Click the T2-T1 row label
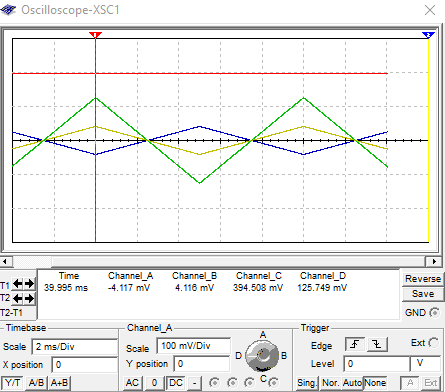This screenshot has width=445, height=392. (11, 313)
